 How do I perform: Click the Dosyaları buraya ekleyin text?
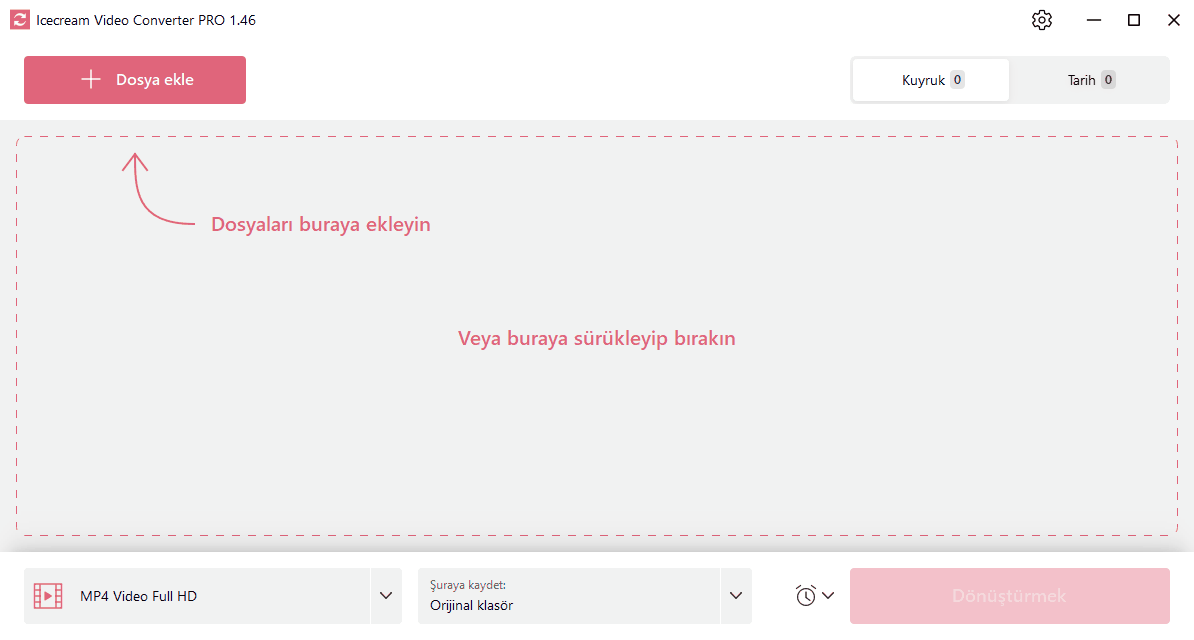pos(321,224)
